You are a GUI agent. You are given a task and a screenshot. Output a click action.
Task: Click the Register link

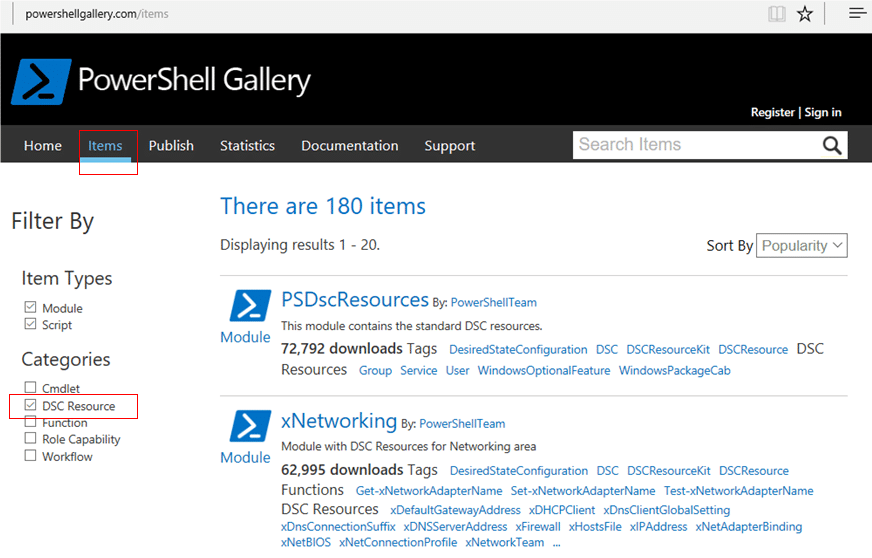pos(772,112)
